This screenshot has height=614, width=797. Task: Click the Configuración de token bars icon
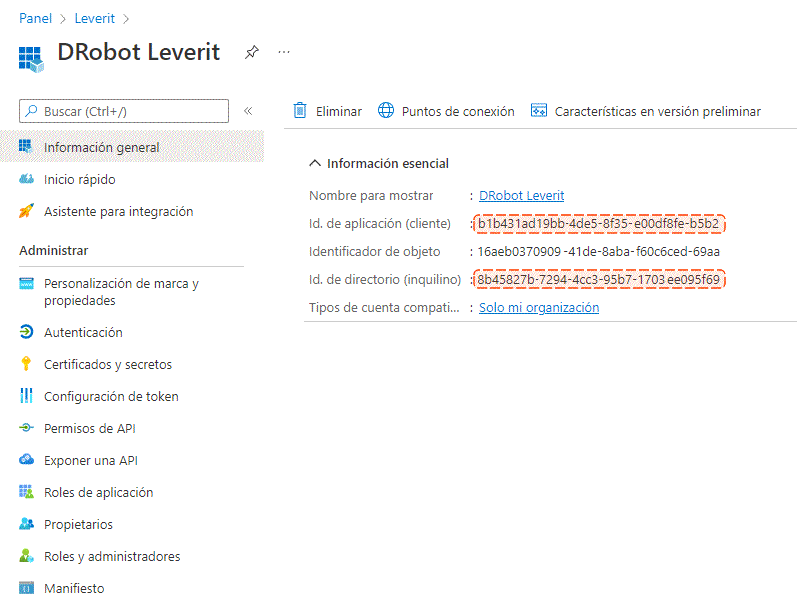click(26, 395)
